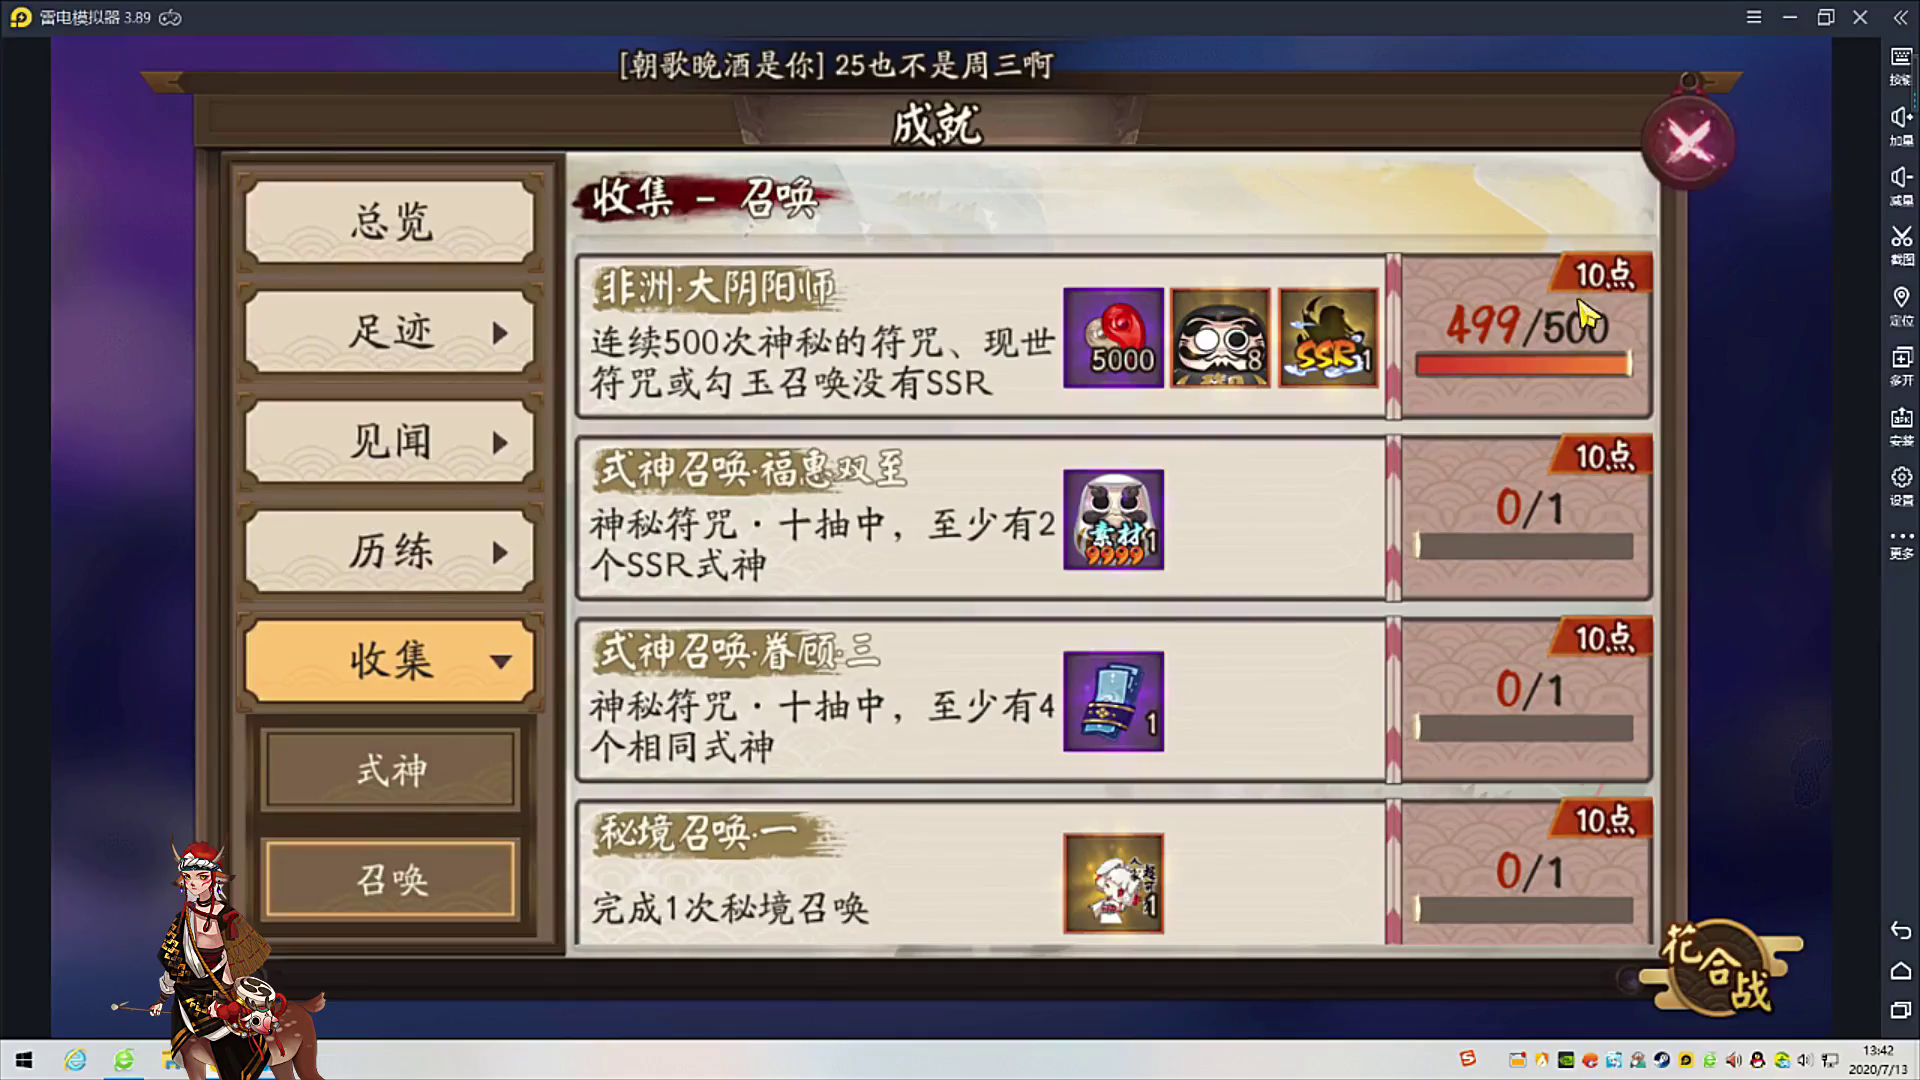Select the 式神 sub-tab

tap(390, 770)
